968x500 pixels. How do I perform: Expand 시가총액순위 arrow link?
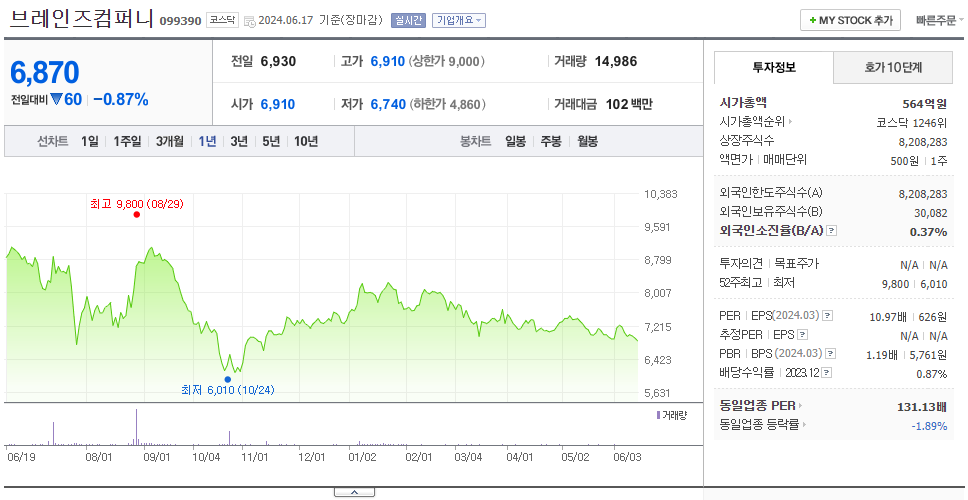[x=791, y=122]
